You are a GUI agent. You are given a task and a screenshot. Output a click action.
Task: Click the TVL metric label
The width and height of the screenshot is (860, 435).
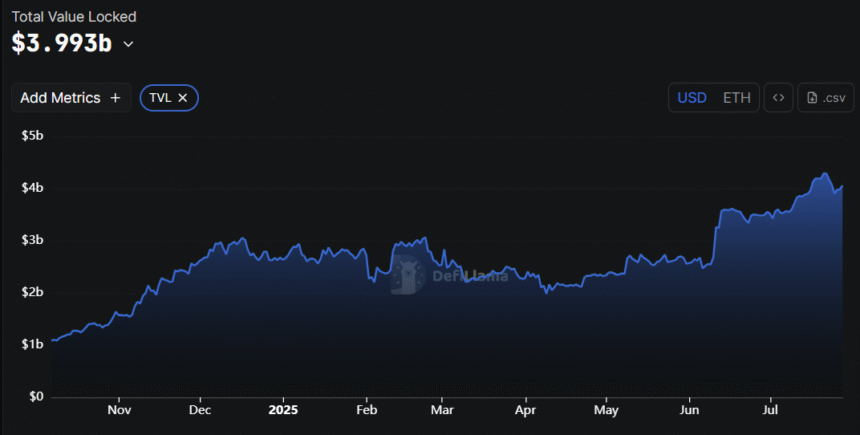[x=159, y=97]
